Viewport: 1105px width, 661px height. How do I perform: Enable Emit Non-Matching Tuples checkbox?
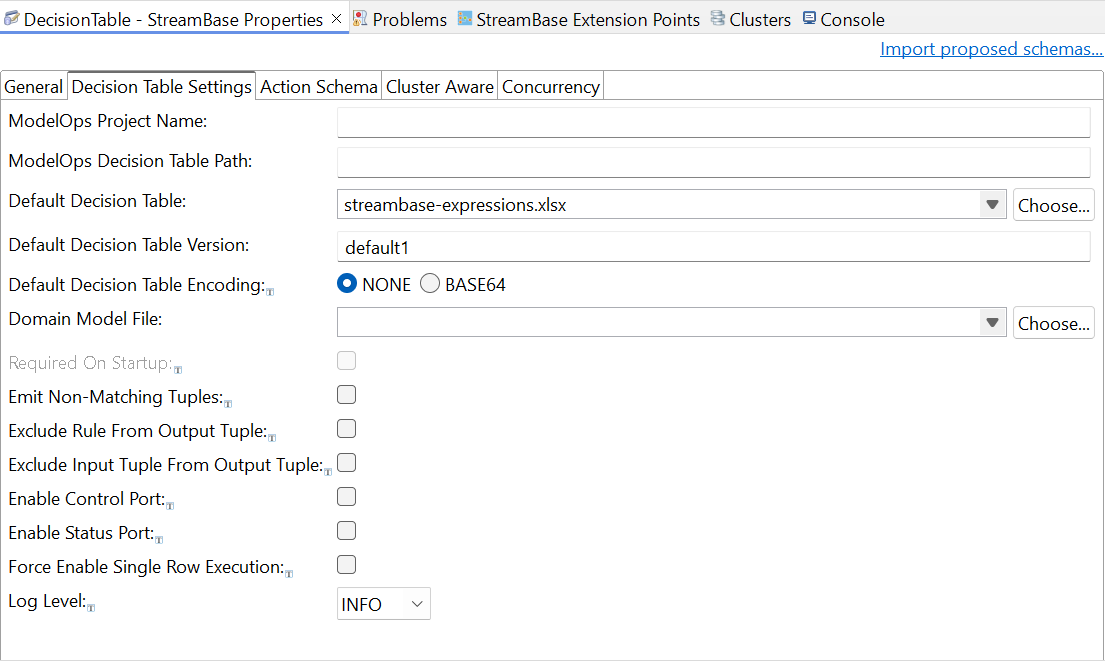pyautogui.click(x=347, y=395)
